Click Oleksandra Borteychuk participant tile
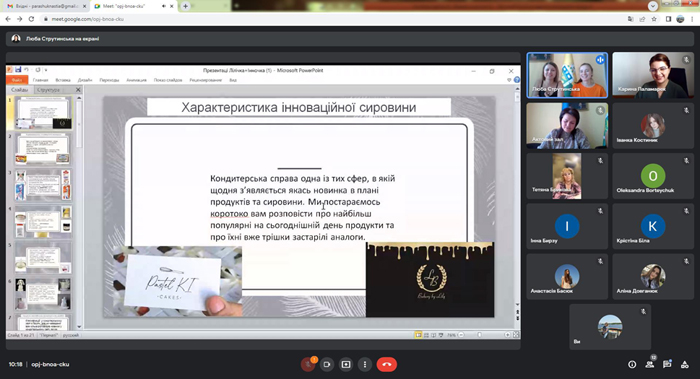Viewport: 700px width, 379px height. coord(653,176)
